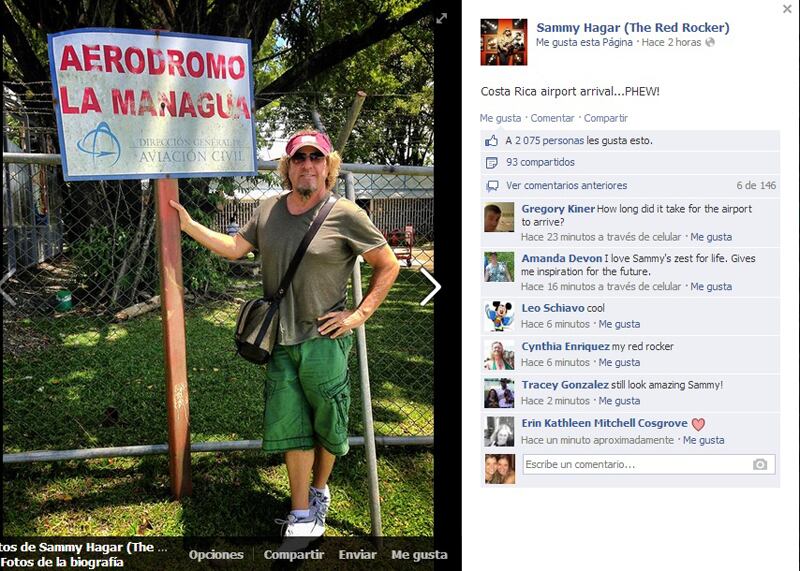Screen dimensions: 800x571
Task: Click the Escribe un comentario field
Action: click(x=649, y=464)
